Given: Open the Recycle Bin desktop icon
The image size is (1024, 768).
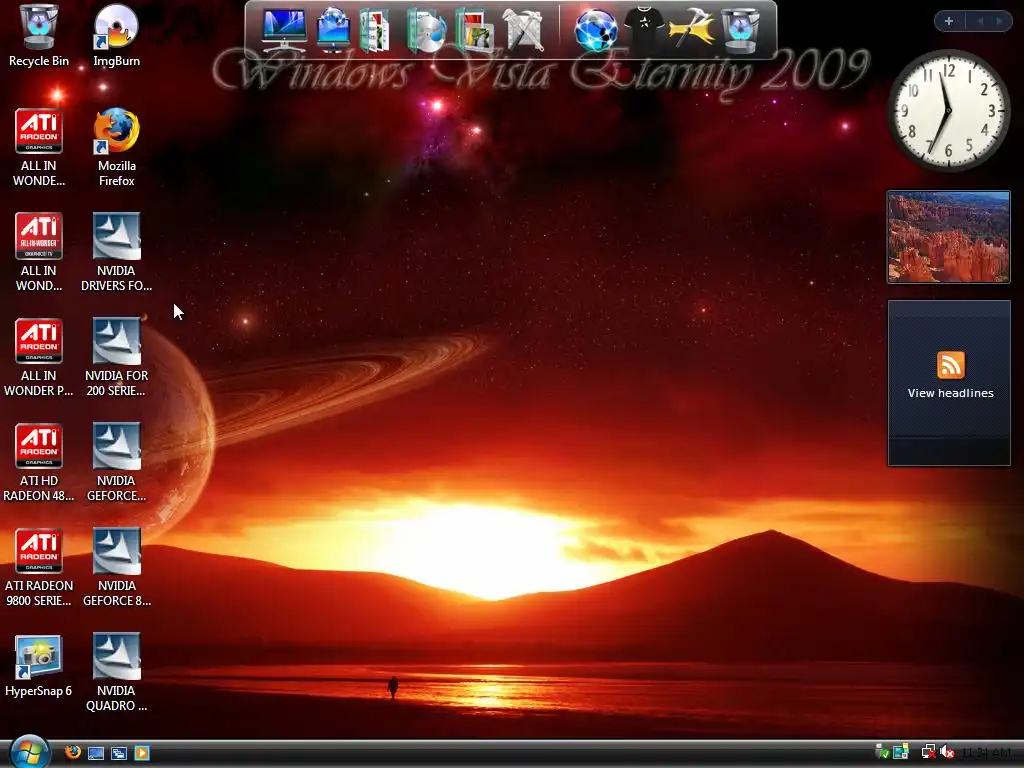Looking at the screenshot, I should point(39,36).
